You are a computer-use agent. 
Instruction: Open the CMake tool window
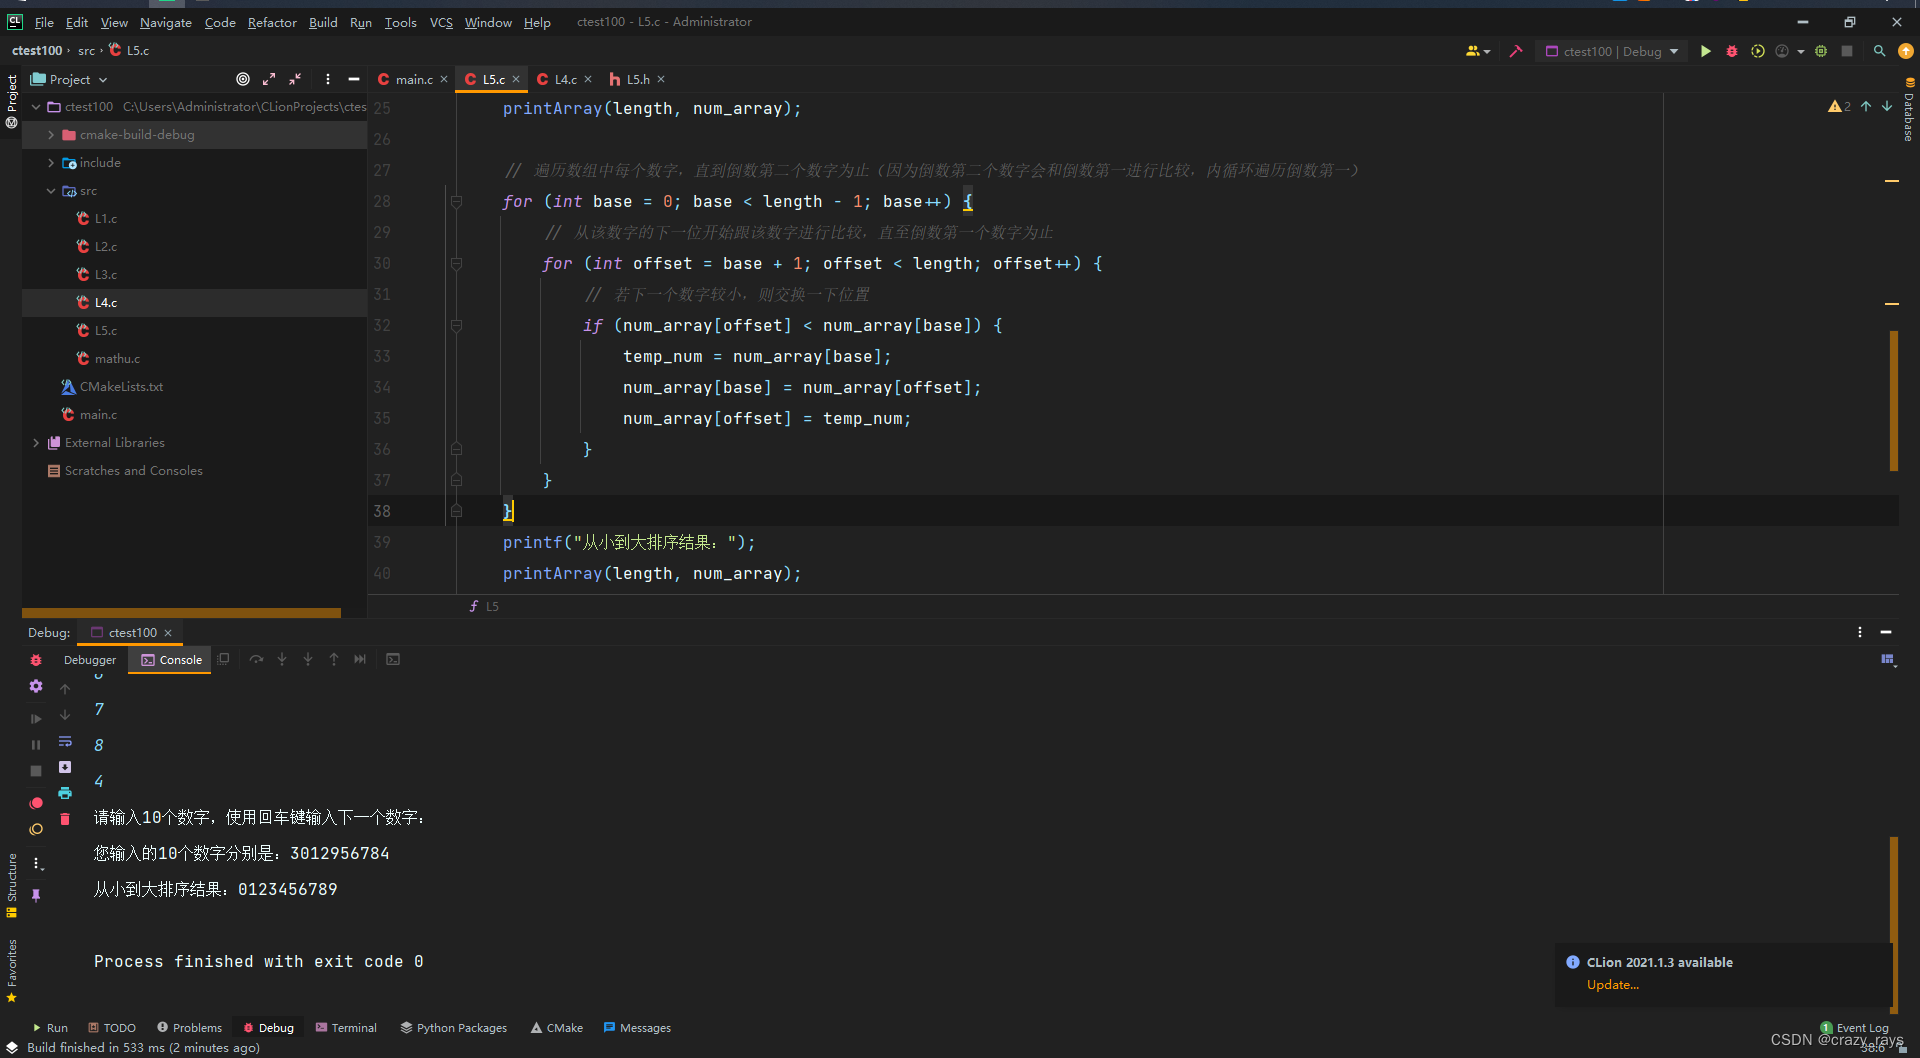[557, 1028]
